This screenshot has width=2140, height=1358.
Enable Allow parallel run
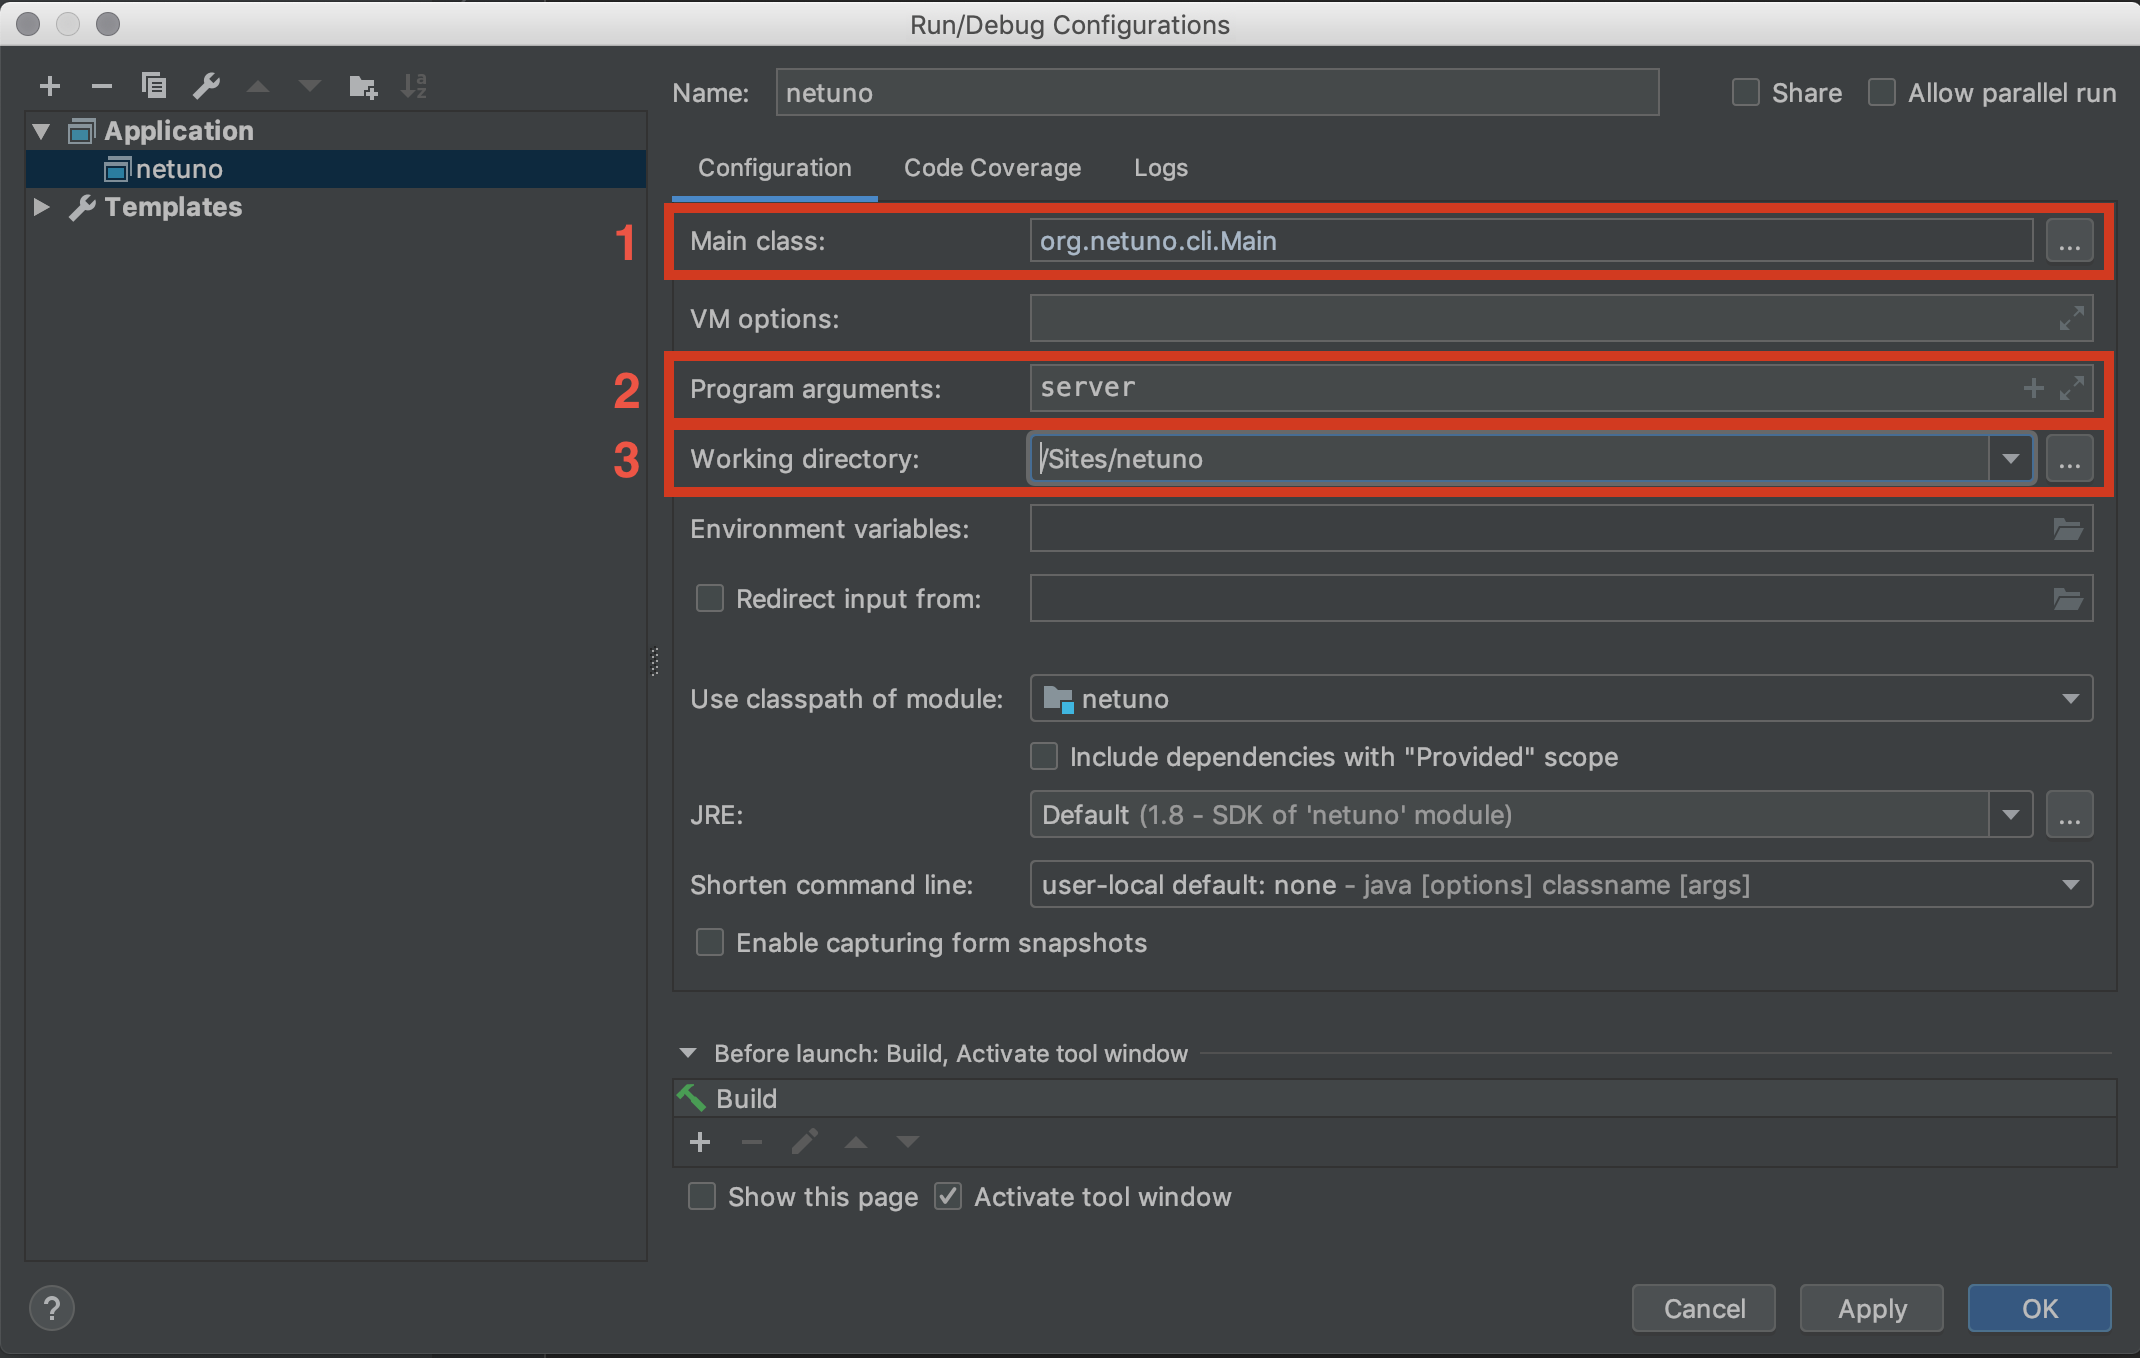point(1882,93)
